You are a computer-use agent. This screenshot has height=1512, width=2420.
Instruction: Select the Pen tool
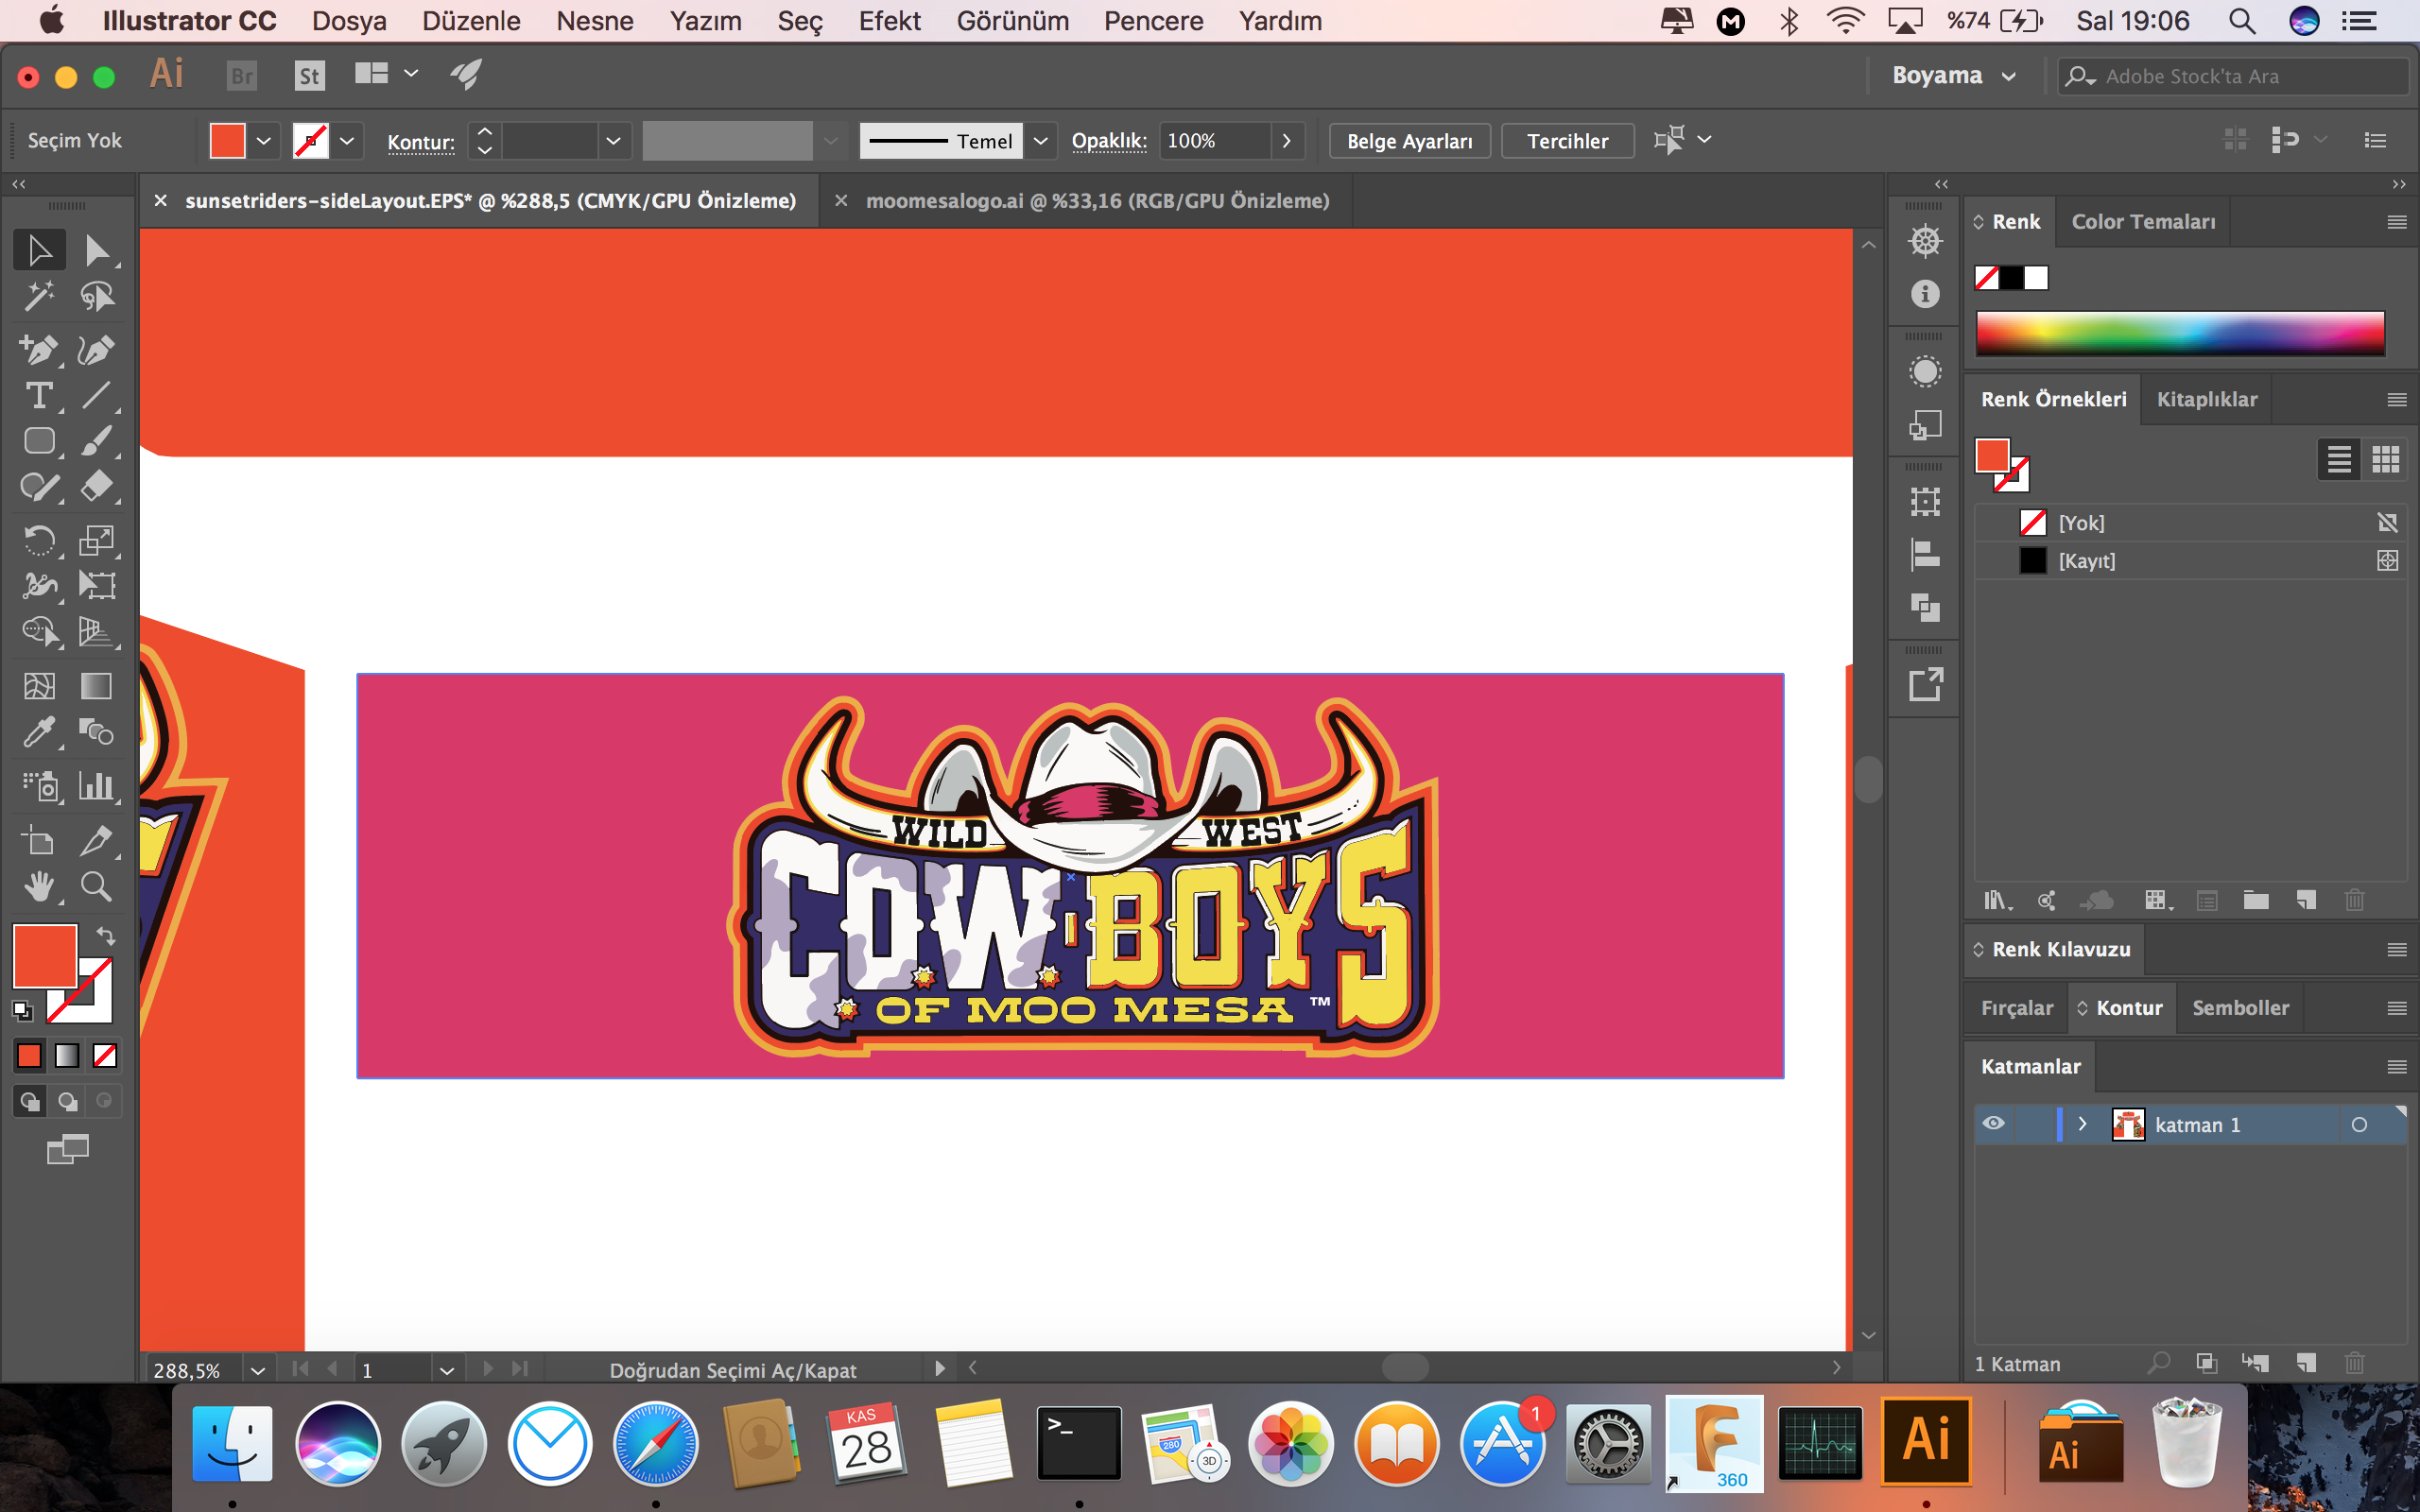40,350
